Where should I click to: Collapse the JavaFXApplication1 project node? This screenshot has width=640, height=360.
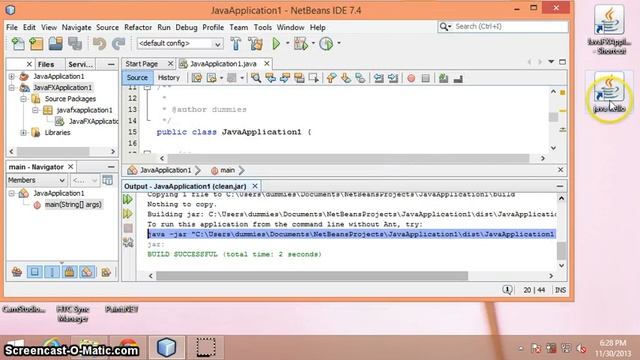pos(11,87)
